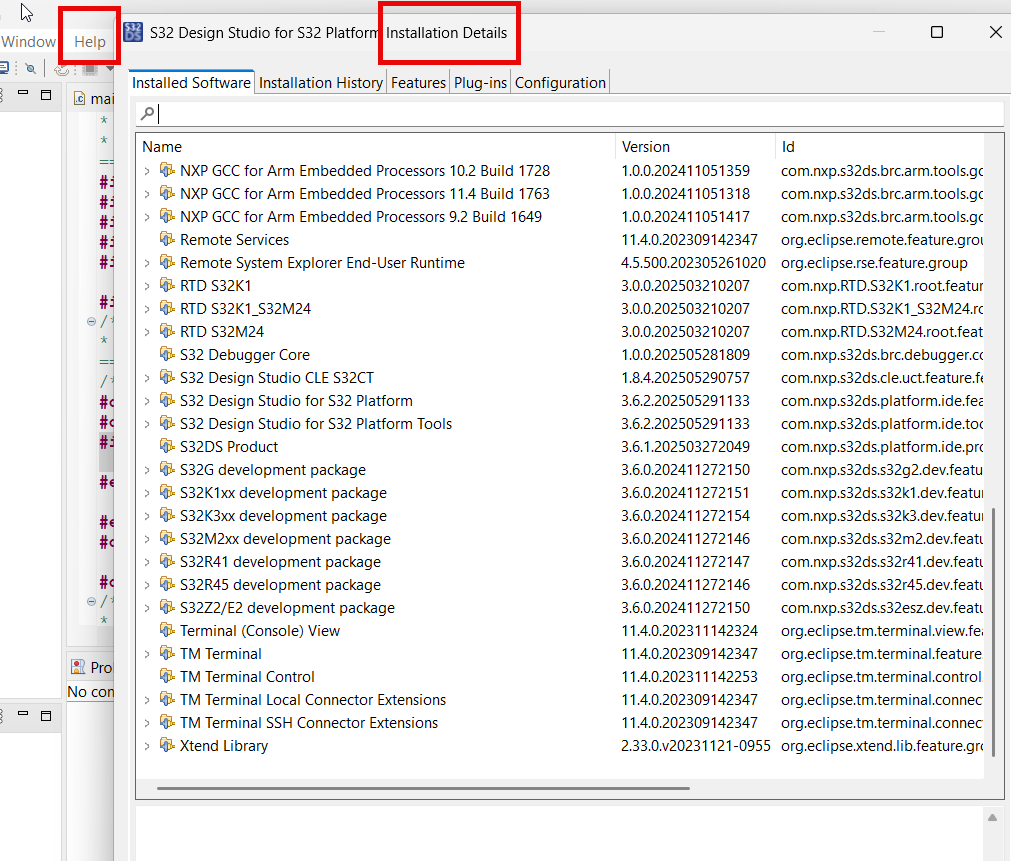Click scroll-up arrow in details pane
Screen dimensions: 1011x861
point(993,818)
